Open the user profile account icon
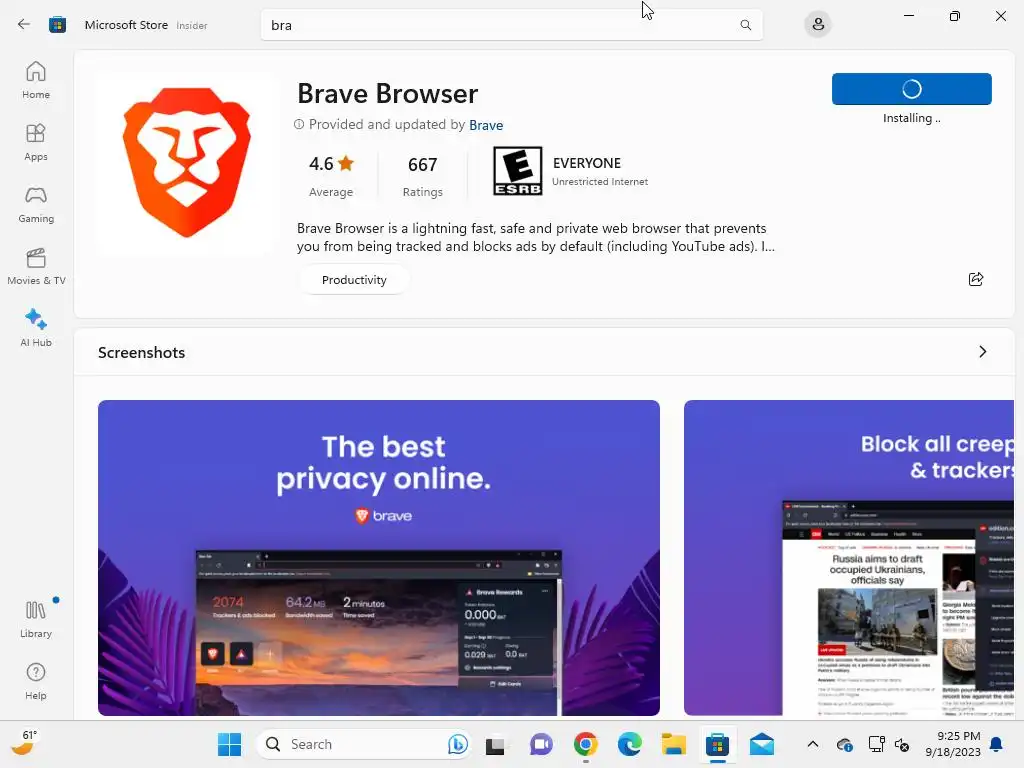Screen dimensions: 1024x768 tap(818, 25)
